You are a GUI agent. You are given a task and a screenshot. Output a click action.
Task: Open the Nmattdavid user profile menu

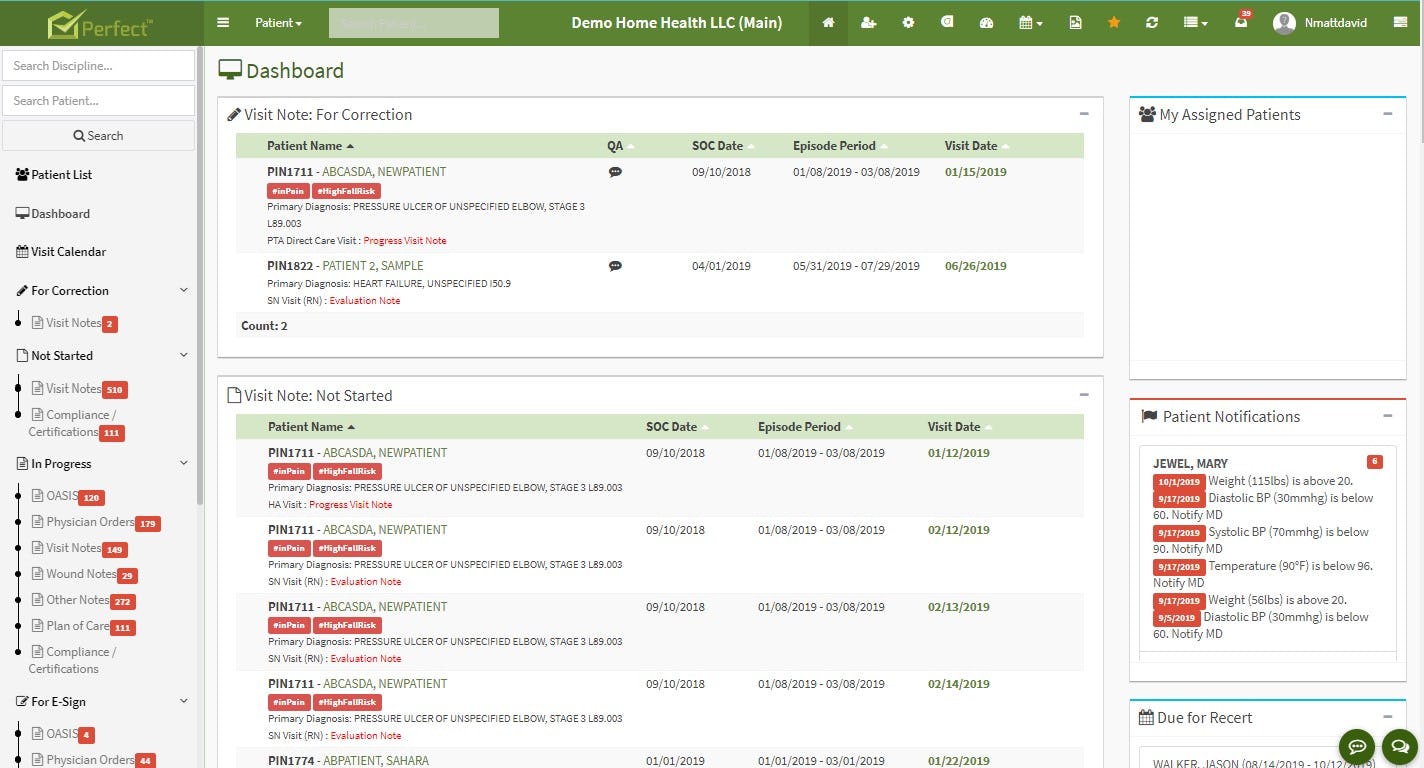point(1320,22)
